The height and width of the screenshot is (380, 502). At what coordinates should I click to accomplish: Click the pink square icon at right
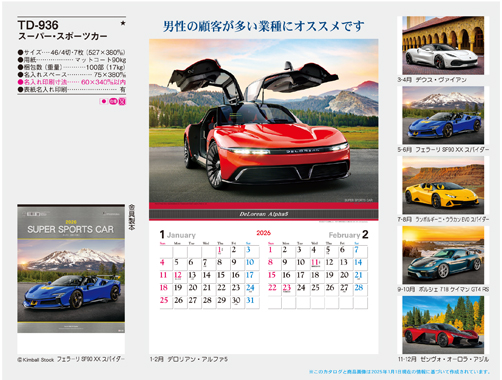coord(122,101)
